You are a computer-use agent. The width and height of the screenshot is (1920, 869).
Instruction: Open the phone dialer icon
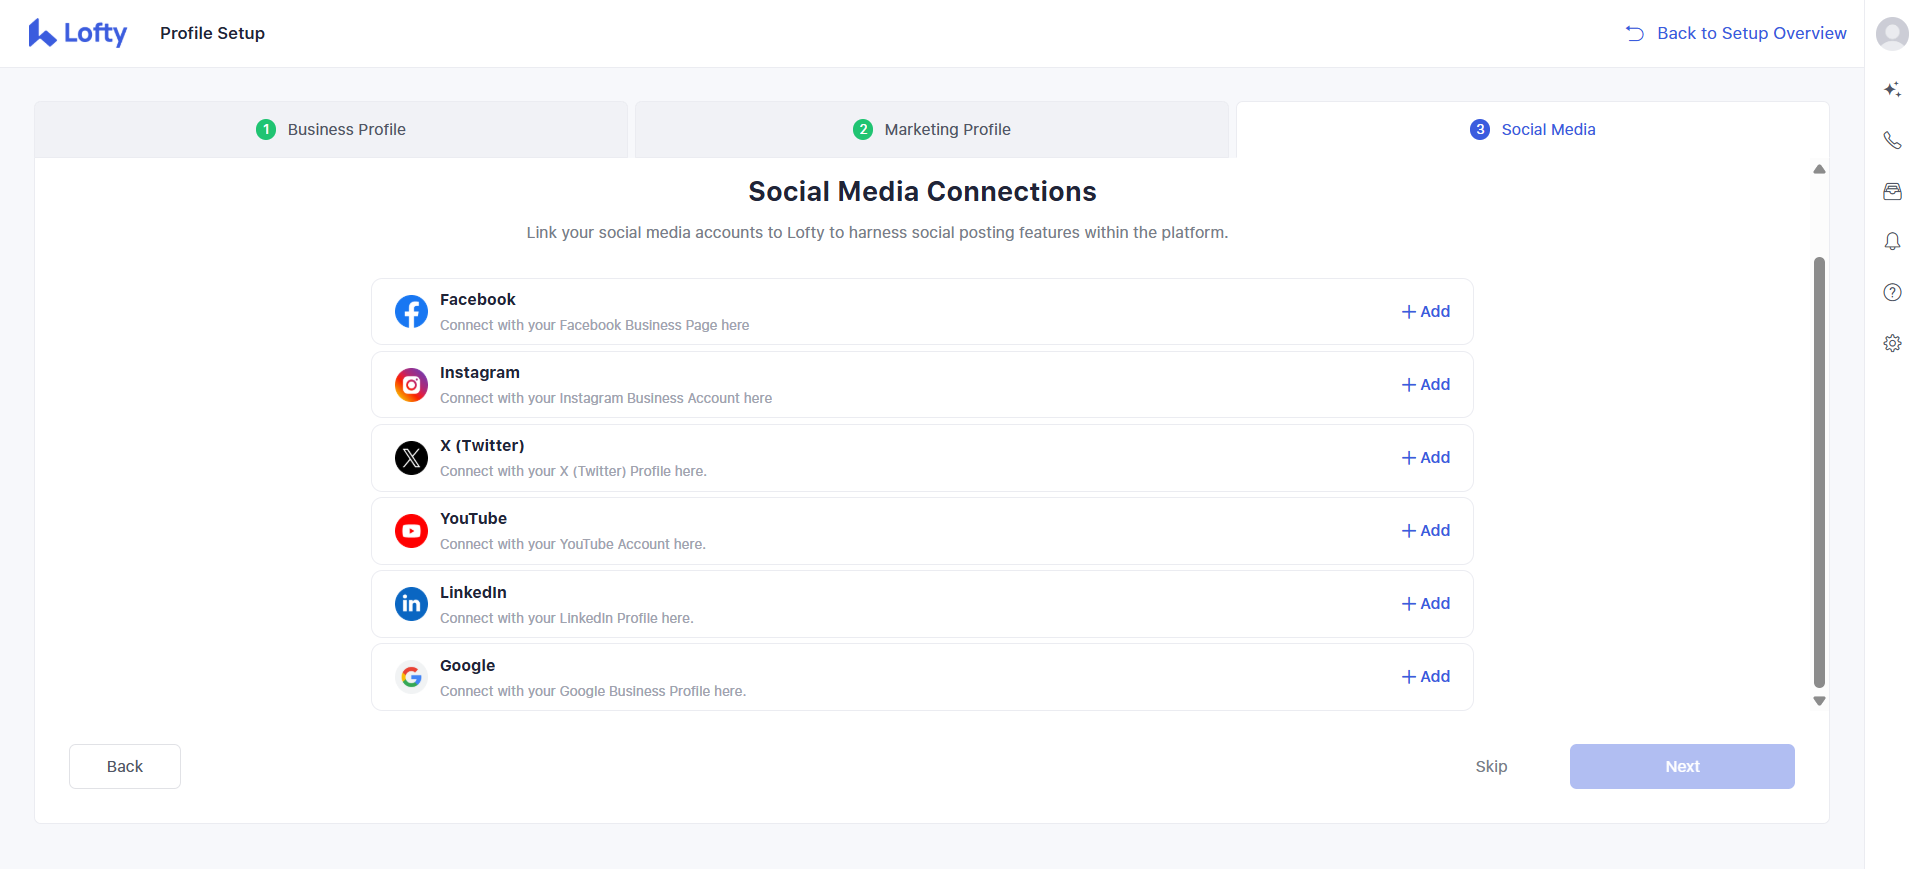click(1892, 140)
